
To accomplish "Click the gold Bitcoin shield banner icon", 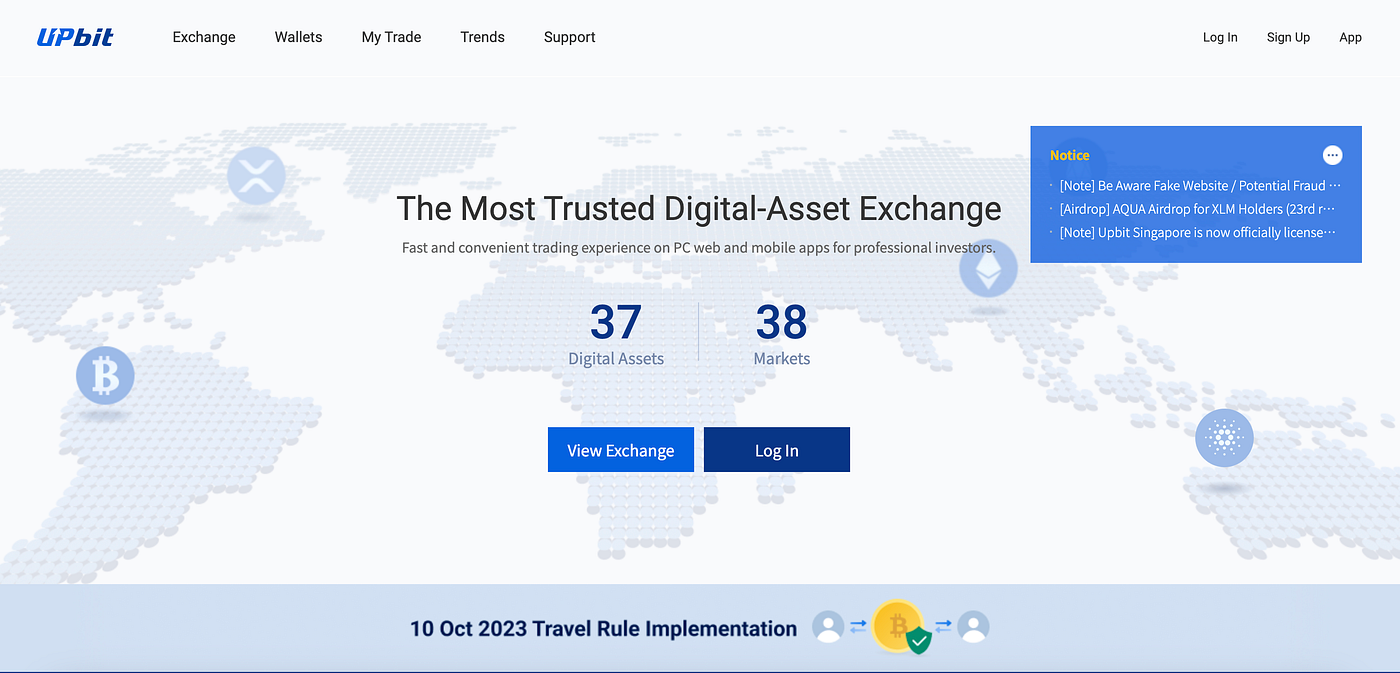I will tap(899, 628).
